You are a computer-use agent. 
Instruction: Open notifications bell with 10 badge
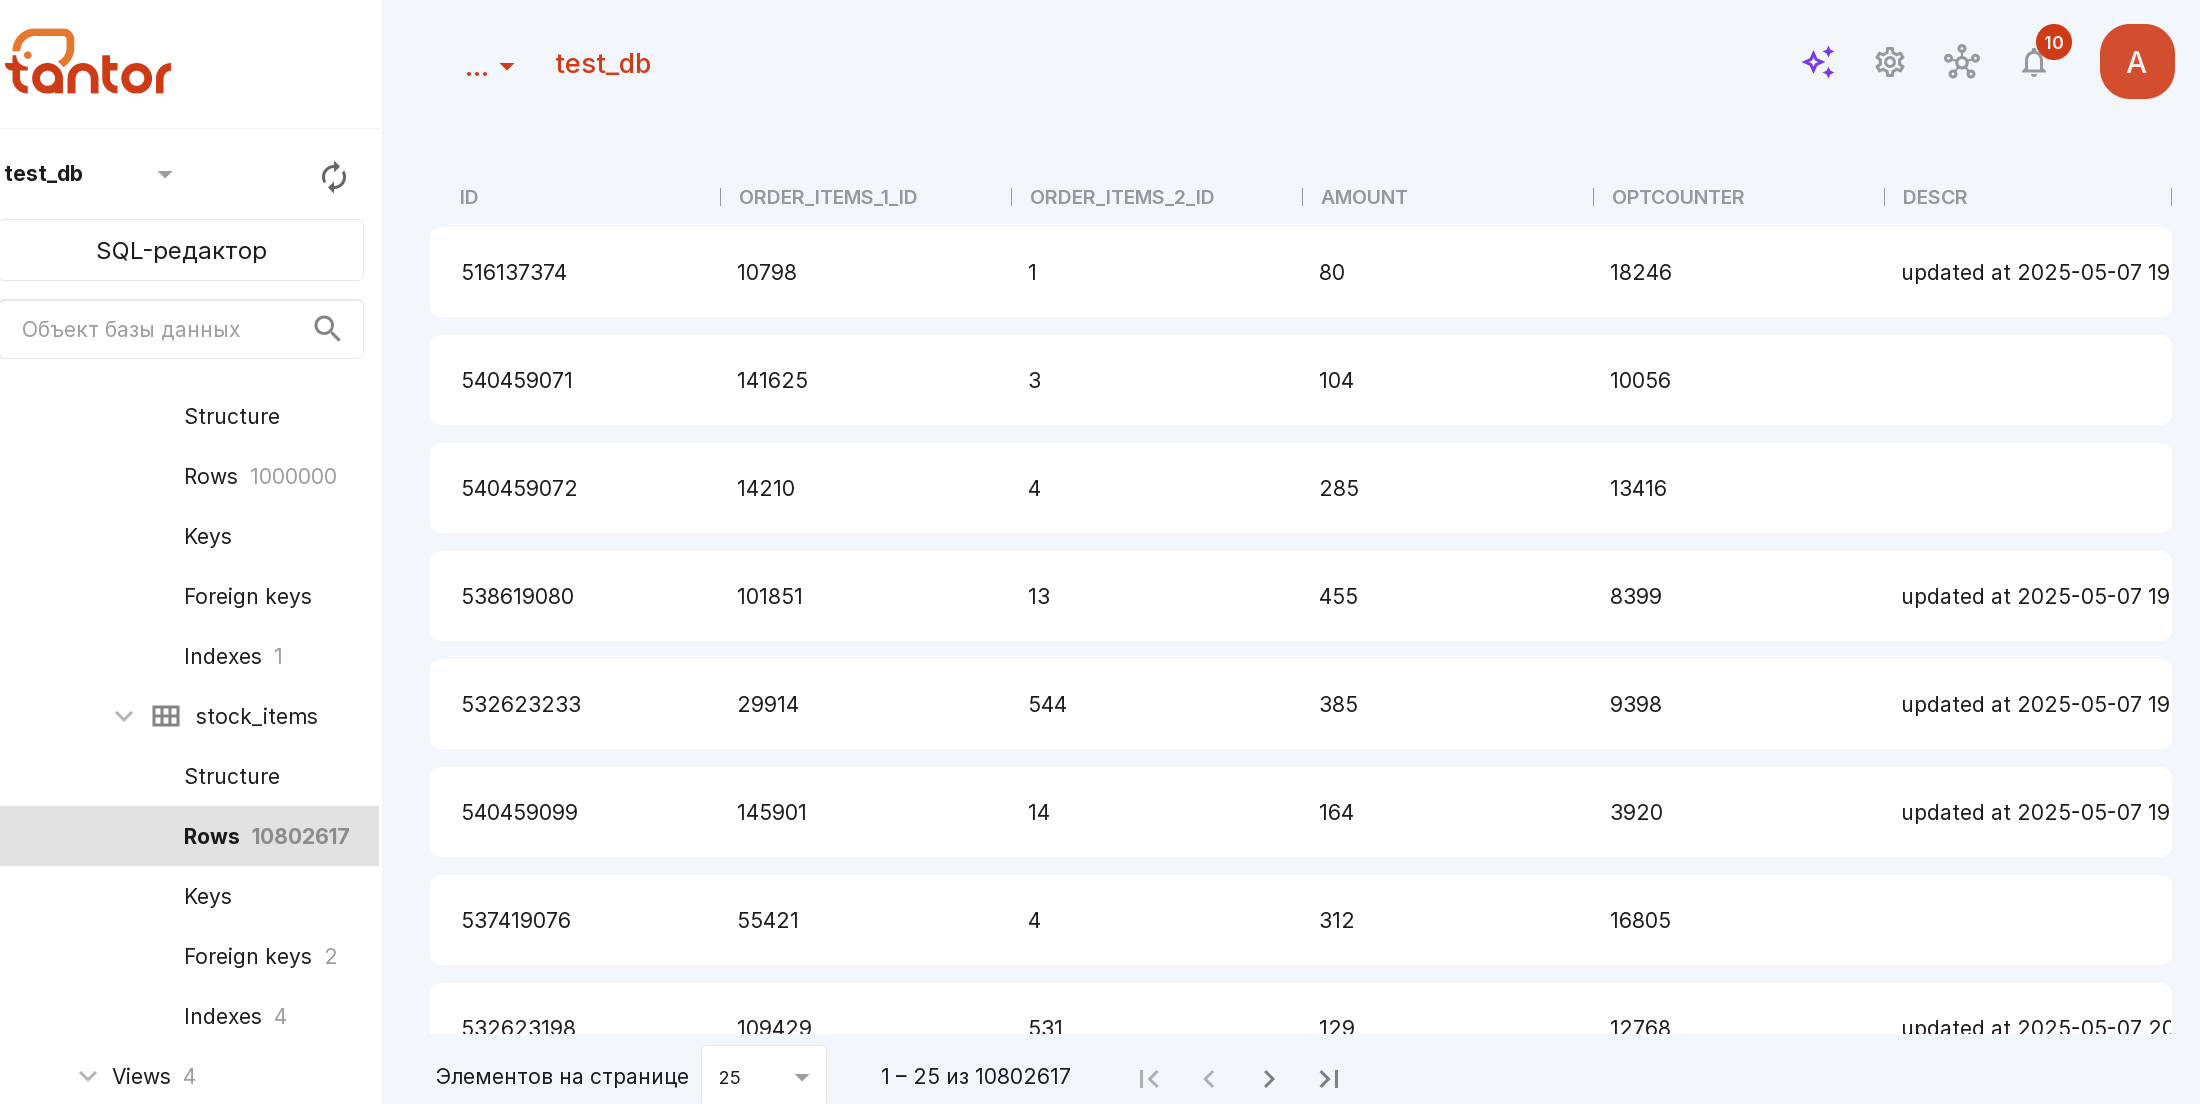click(2036, 60)
